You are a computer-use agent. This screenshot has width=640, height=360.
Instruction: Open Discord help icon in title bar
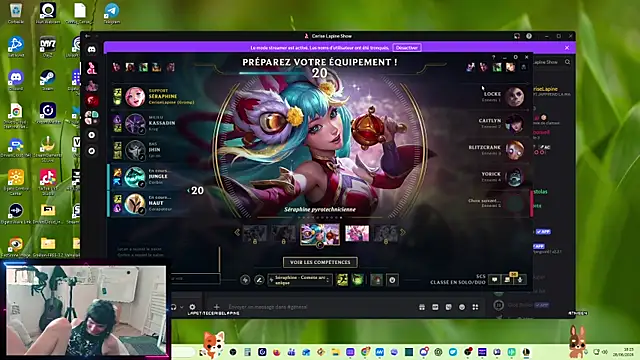(x=529, y=36)
